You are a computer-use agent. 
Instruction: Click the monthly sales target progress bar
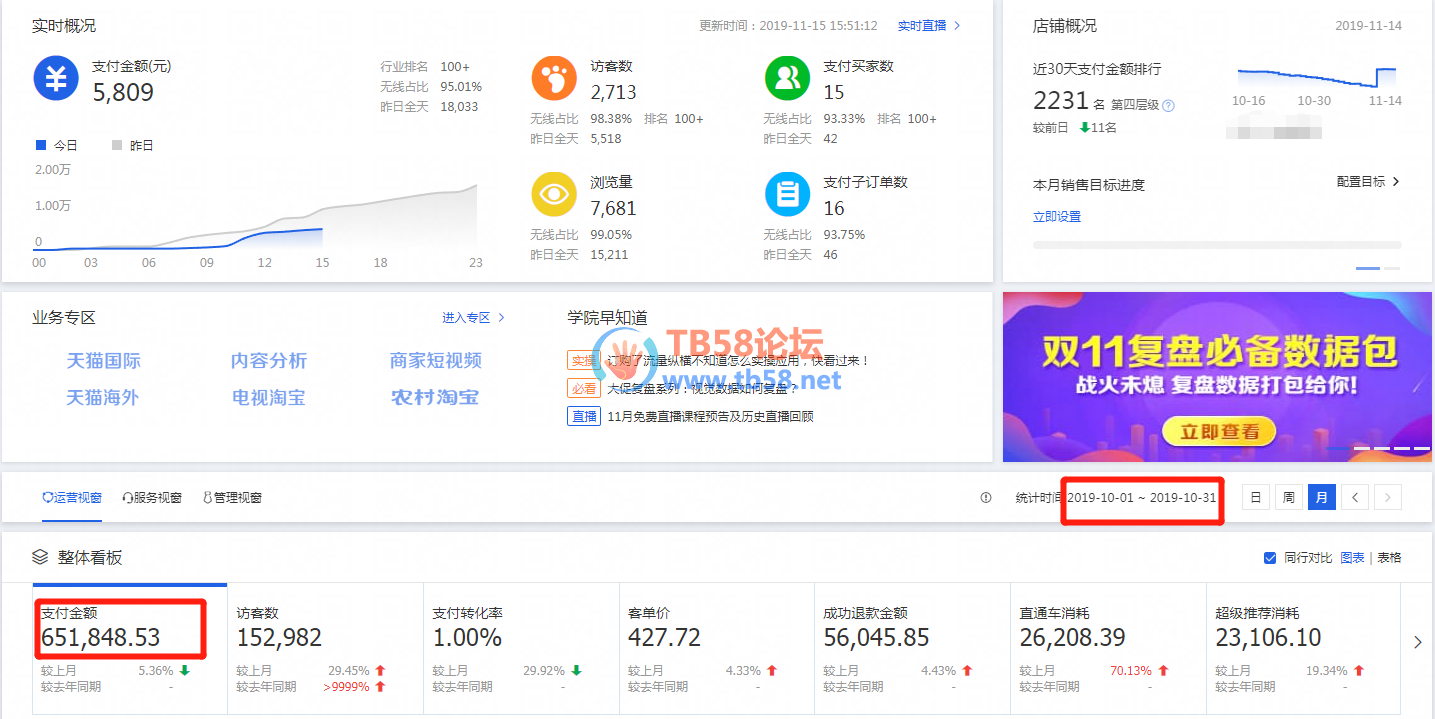tap(1217, 244)
